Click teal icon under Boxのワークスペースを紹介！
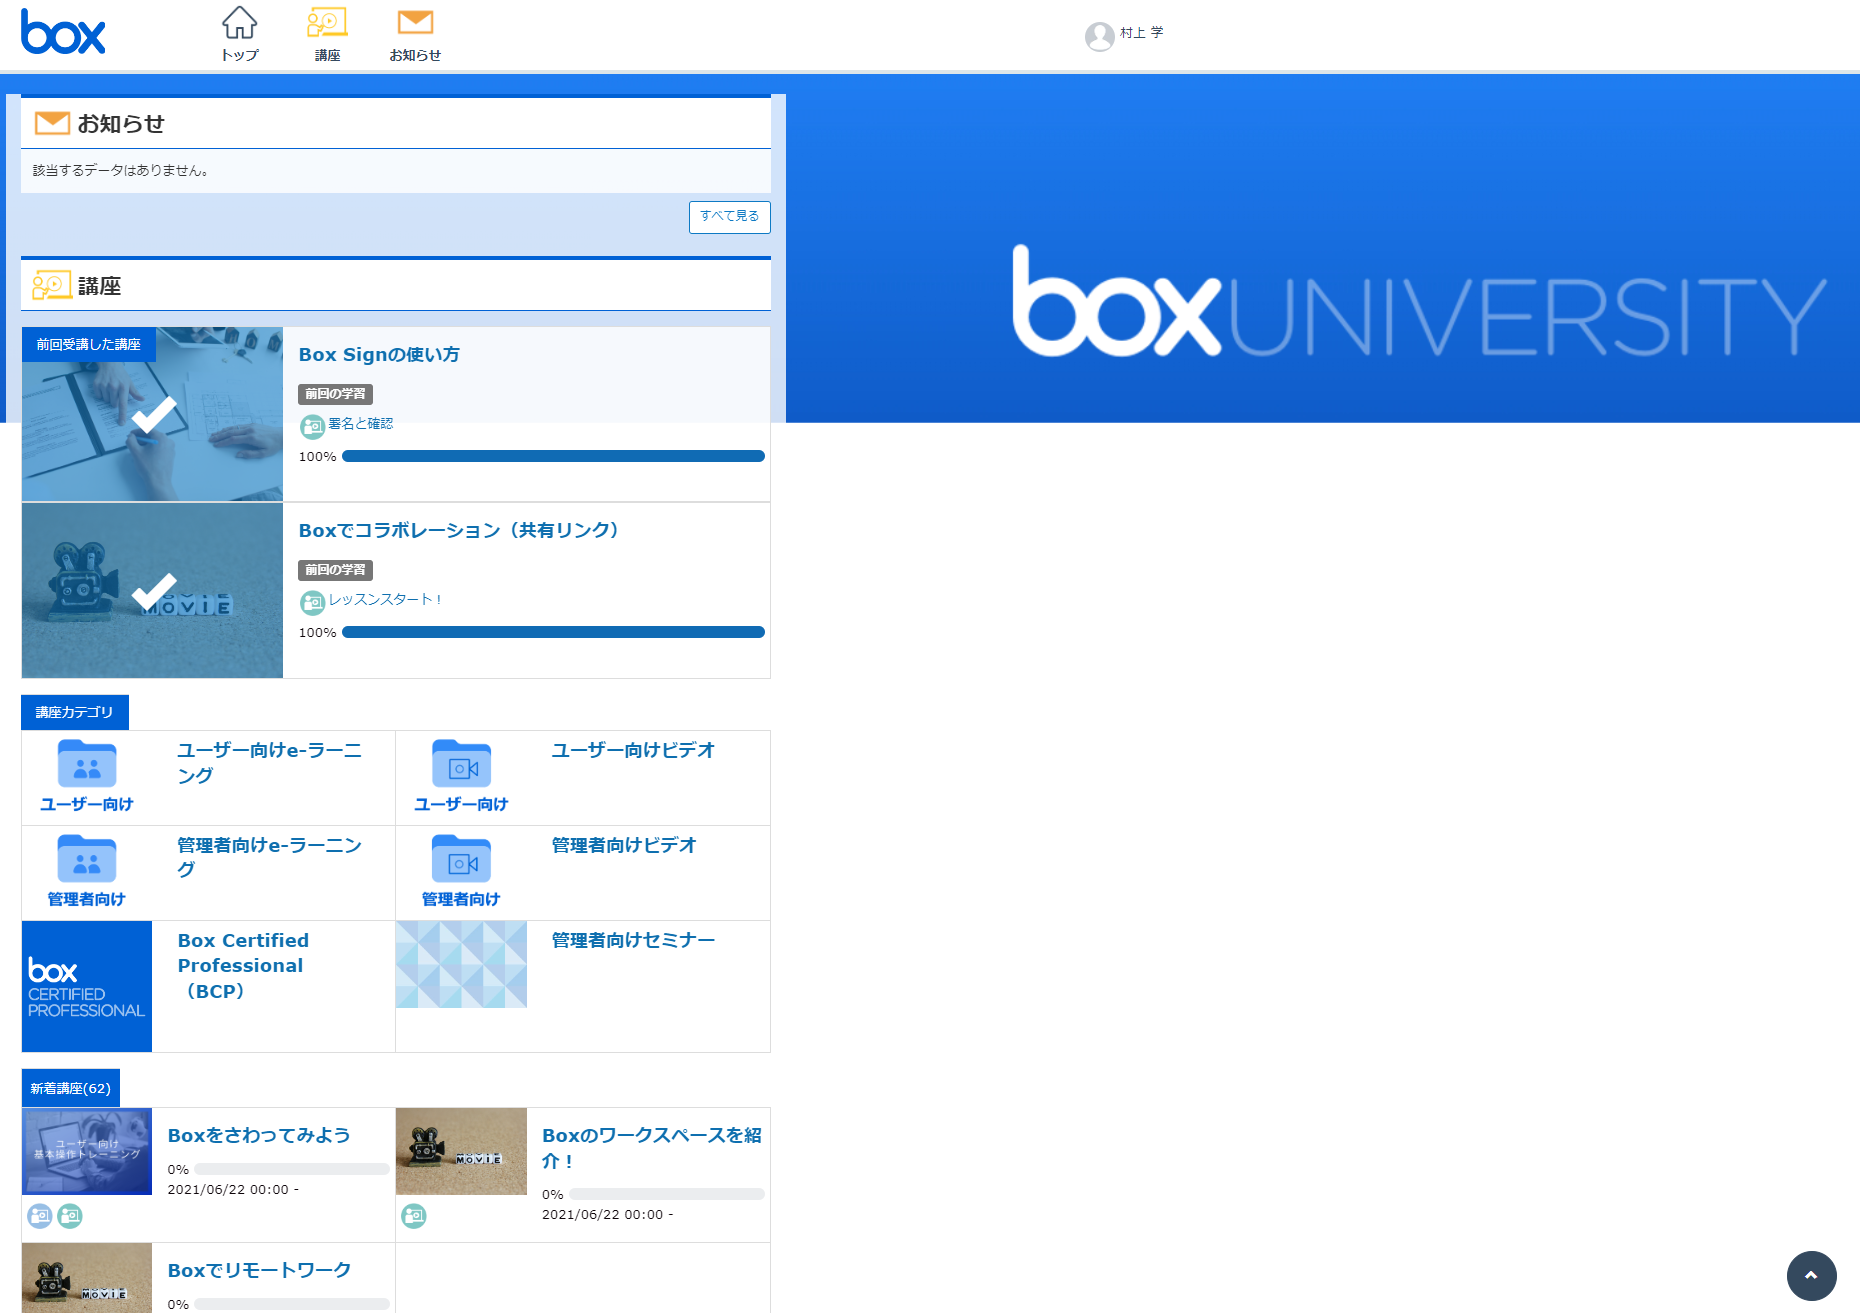The height and width of the screenshot is (1313, 1860). [414, 1216]
